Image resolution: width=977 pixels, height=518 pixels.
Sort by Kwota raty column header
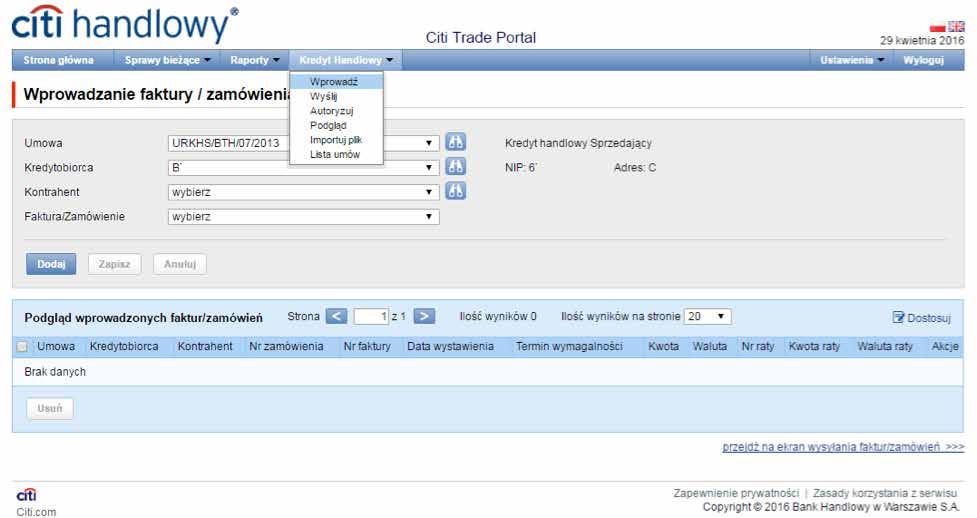[x=814, y=347]
